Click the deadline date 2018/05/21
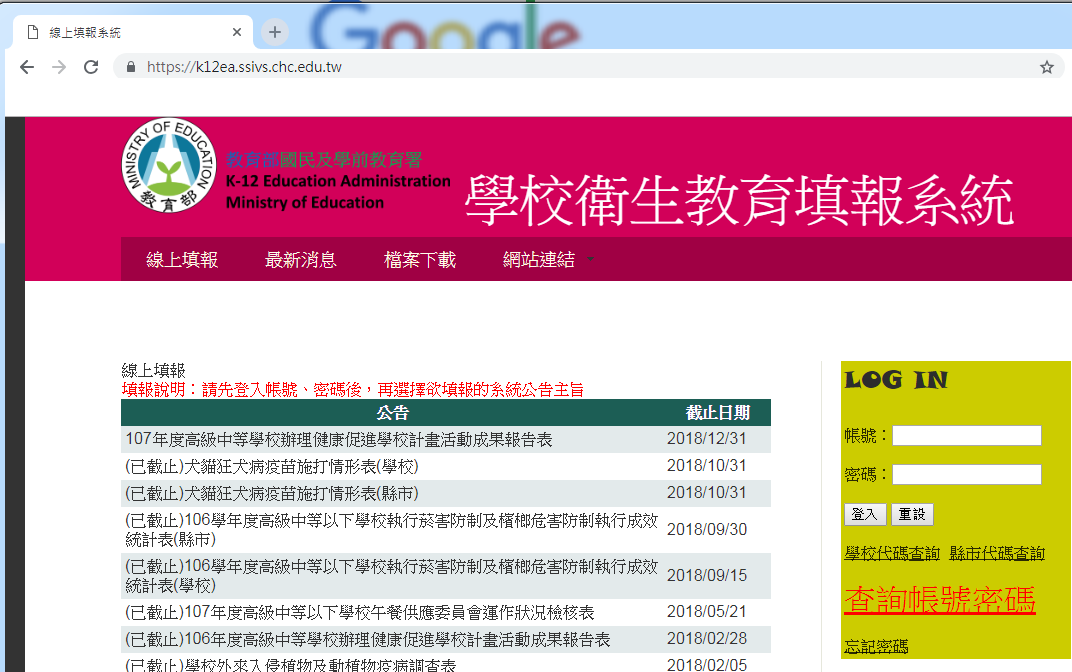 pyautogui.click(x=707, y=611)
